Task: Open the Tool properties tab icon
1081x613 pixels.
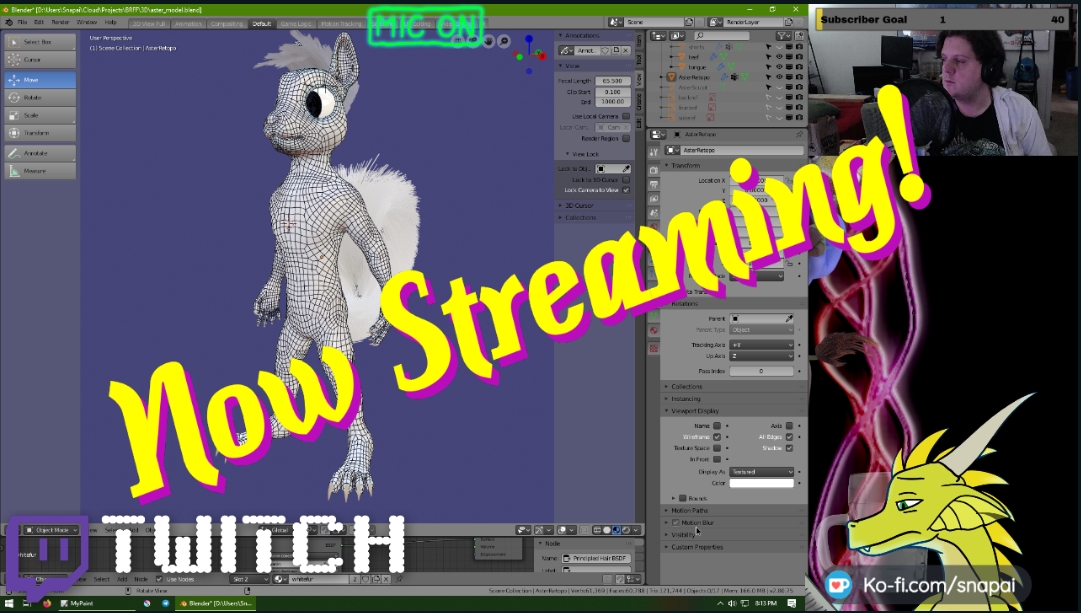Action: click(654, 152)
